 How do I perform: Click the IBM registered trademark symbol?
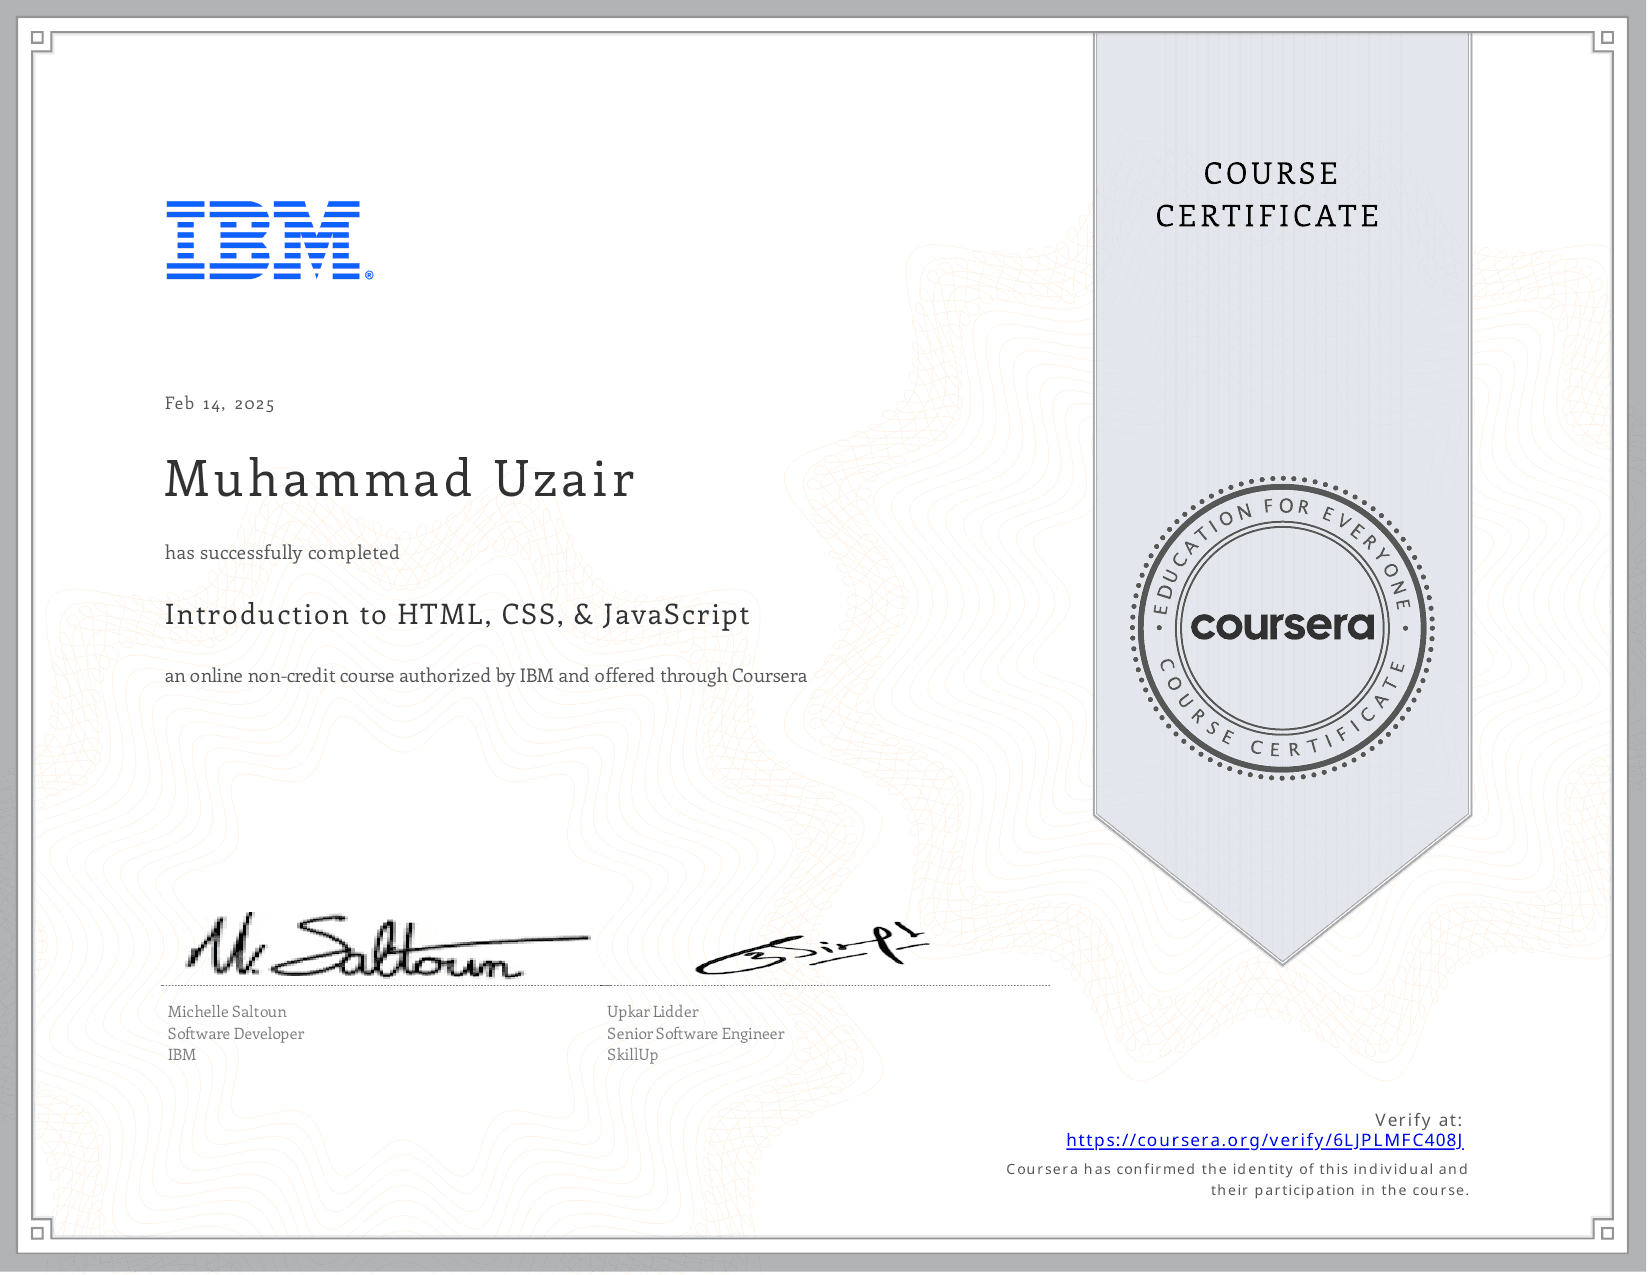click(368, 275)
